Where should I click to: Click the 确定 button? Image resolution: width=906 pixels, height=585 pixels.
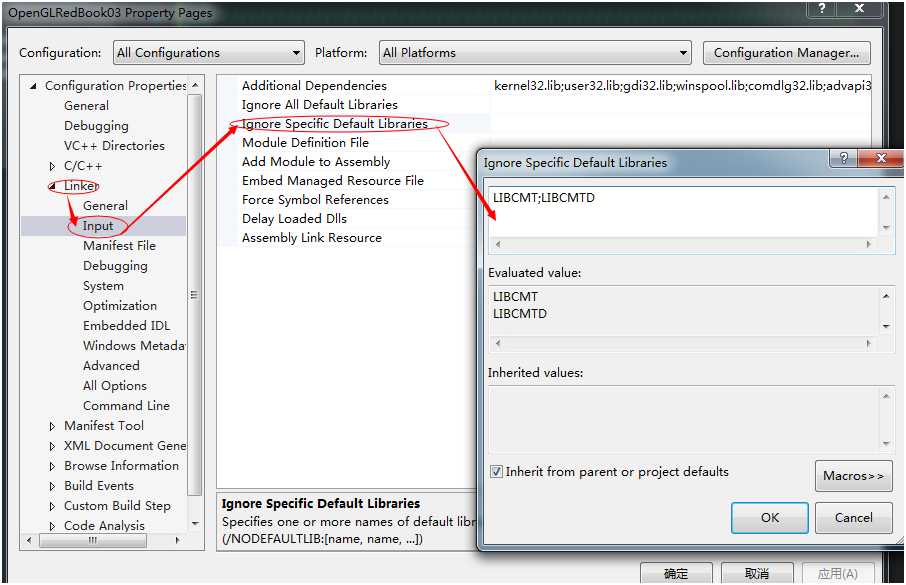click(x=676, y=573)
